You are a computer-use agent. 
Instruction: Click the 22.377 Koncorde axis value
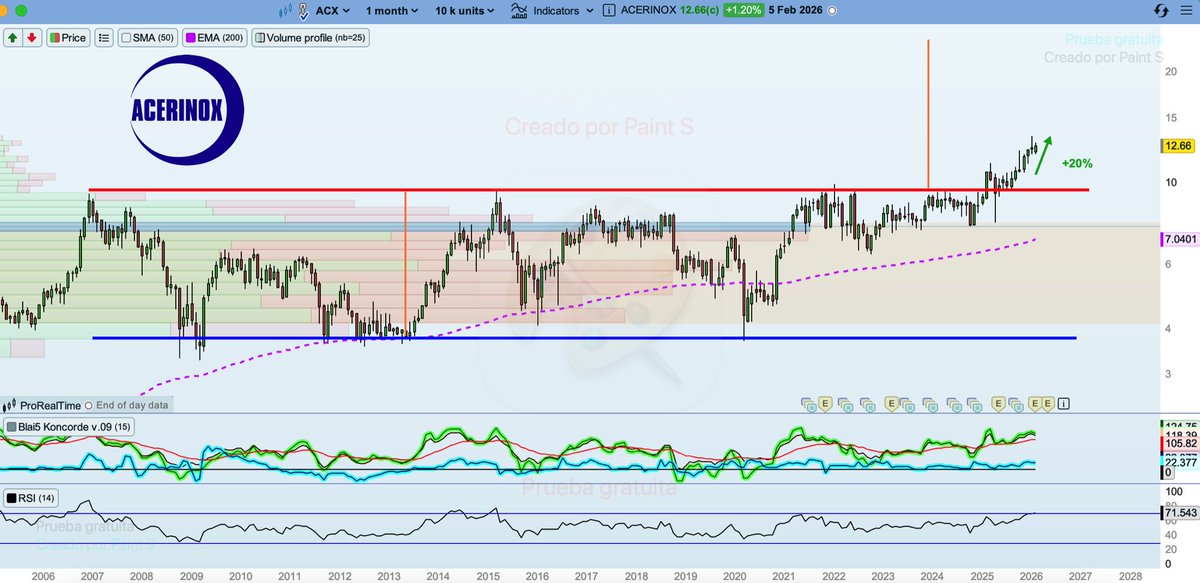point(1179,461)
